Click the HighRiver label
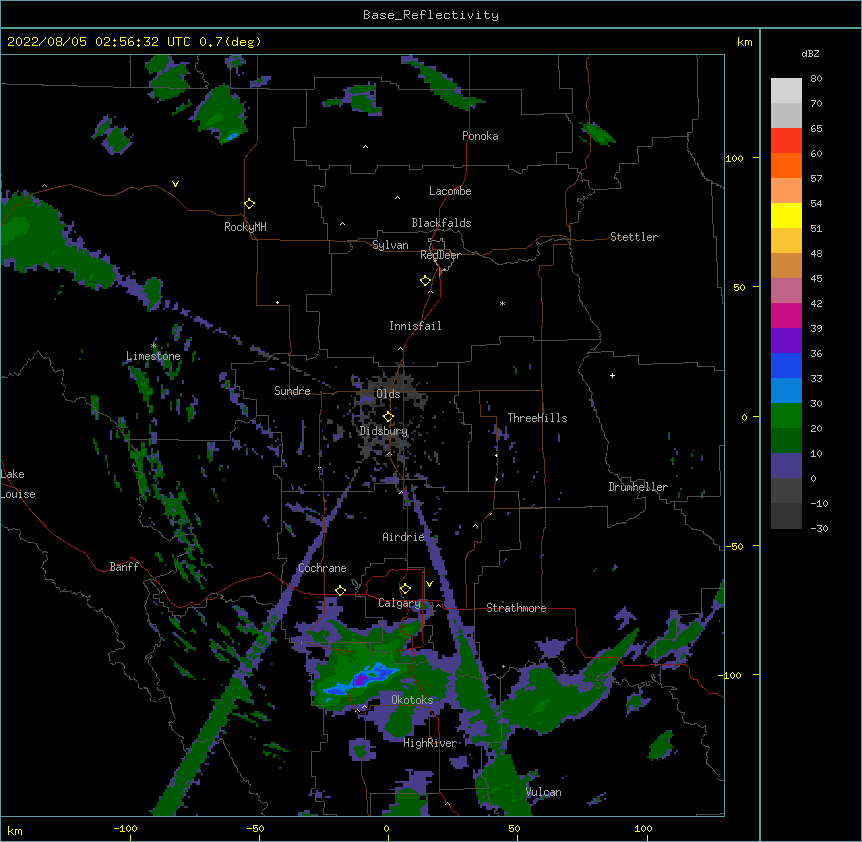 [430, 743]
